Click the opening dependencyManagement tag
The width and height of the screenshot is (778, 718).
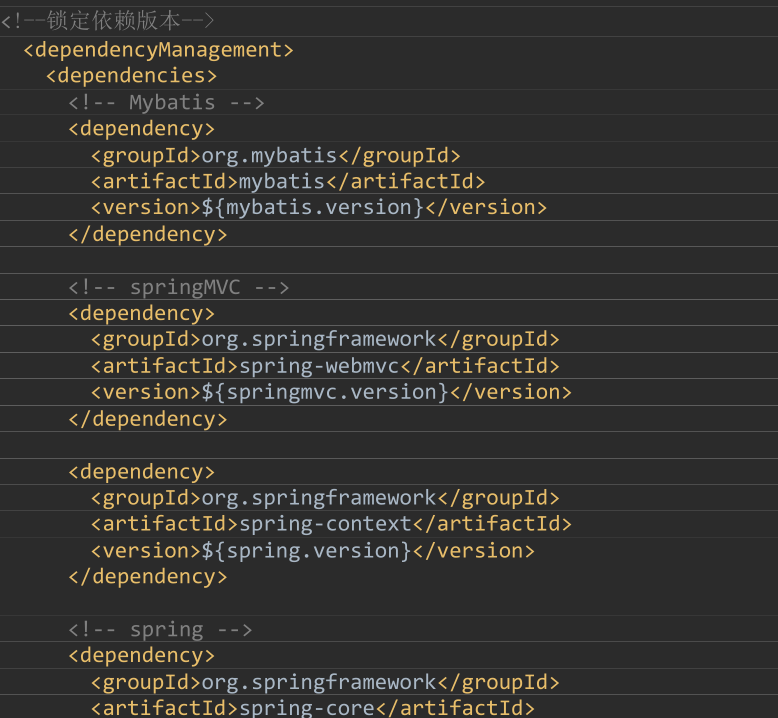coord(158,50)
